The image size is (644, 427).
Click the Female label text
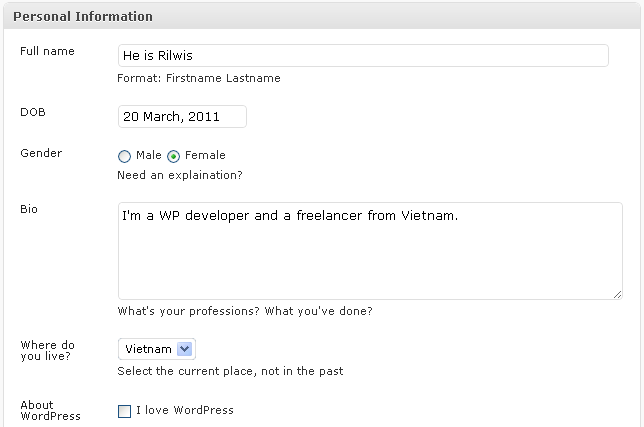[x=205, y=156]
